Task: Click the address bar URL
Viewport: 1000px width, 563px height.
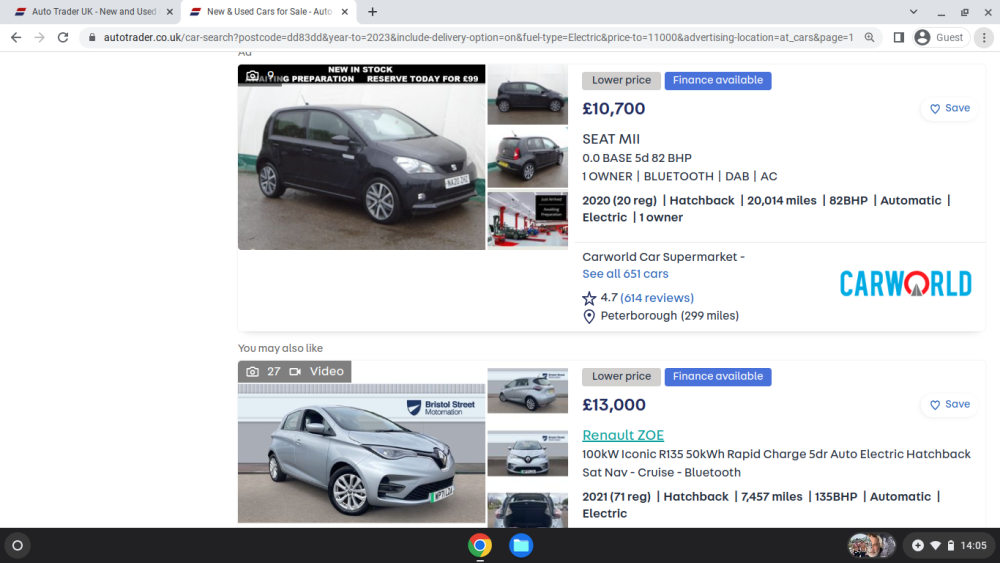Action: click(478, 38)
